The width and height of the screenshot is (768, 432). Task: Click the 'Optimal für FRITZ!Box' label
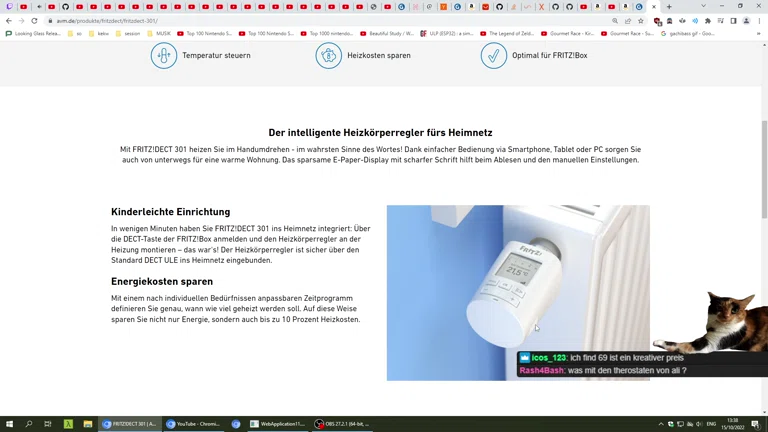(550, 55)
